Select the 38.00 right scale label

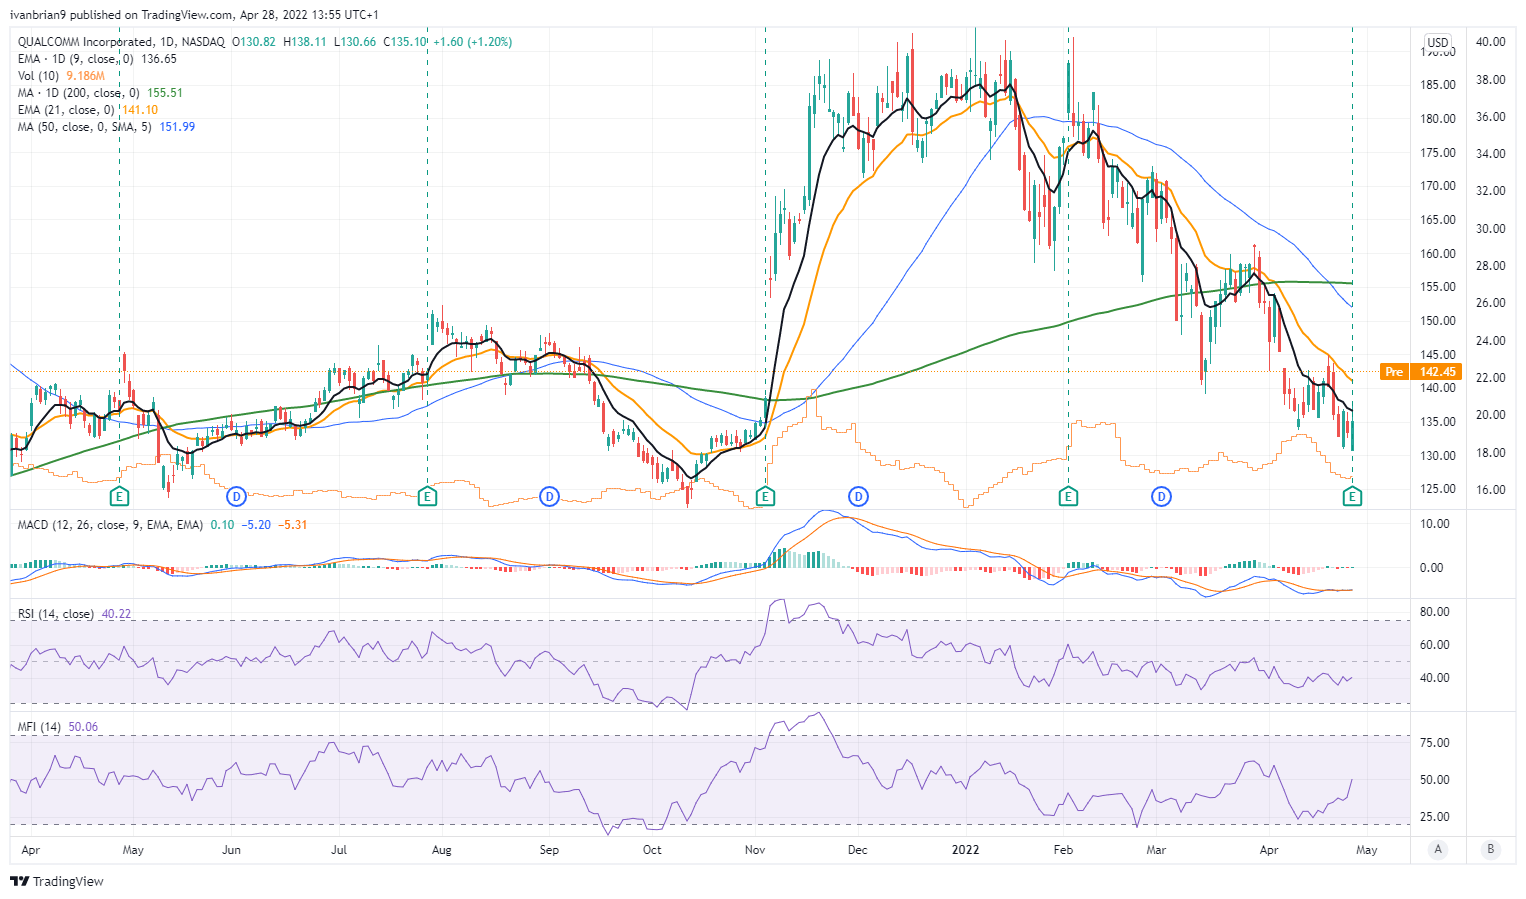[x=1491, y=80]
